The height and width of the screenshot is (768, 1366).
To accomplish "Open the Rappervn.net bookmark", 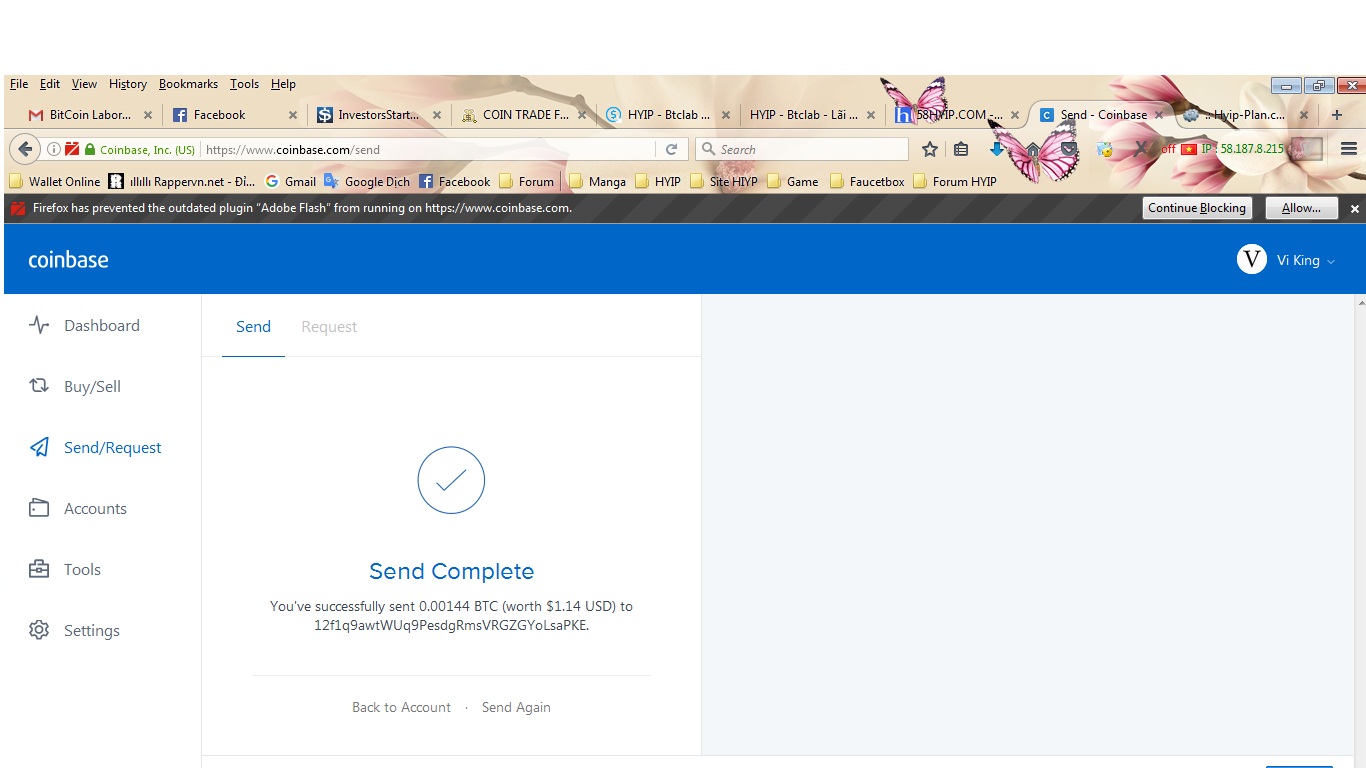I will (182, 181).
